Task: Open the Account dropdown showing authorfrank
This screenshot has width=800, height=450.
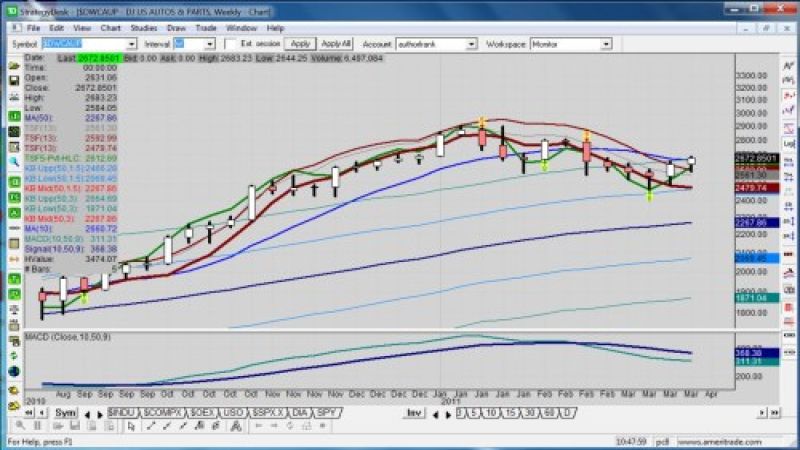Action: point(471,44)
